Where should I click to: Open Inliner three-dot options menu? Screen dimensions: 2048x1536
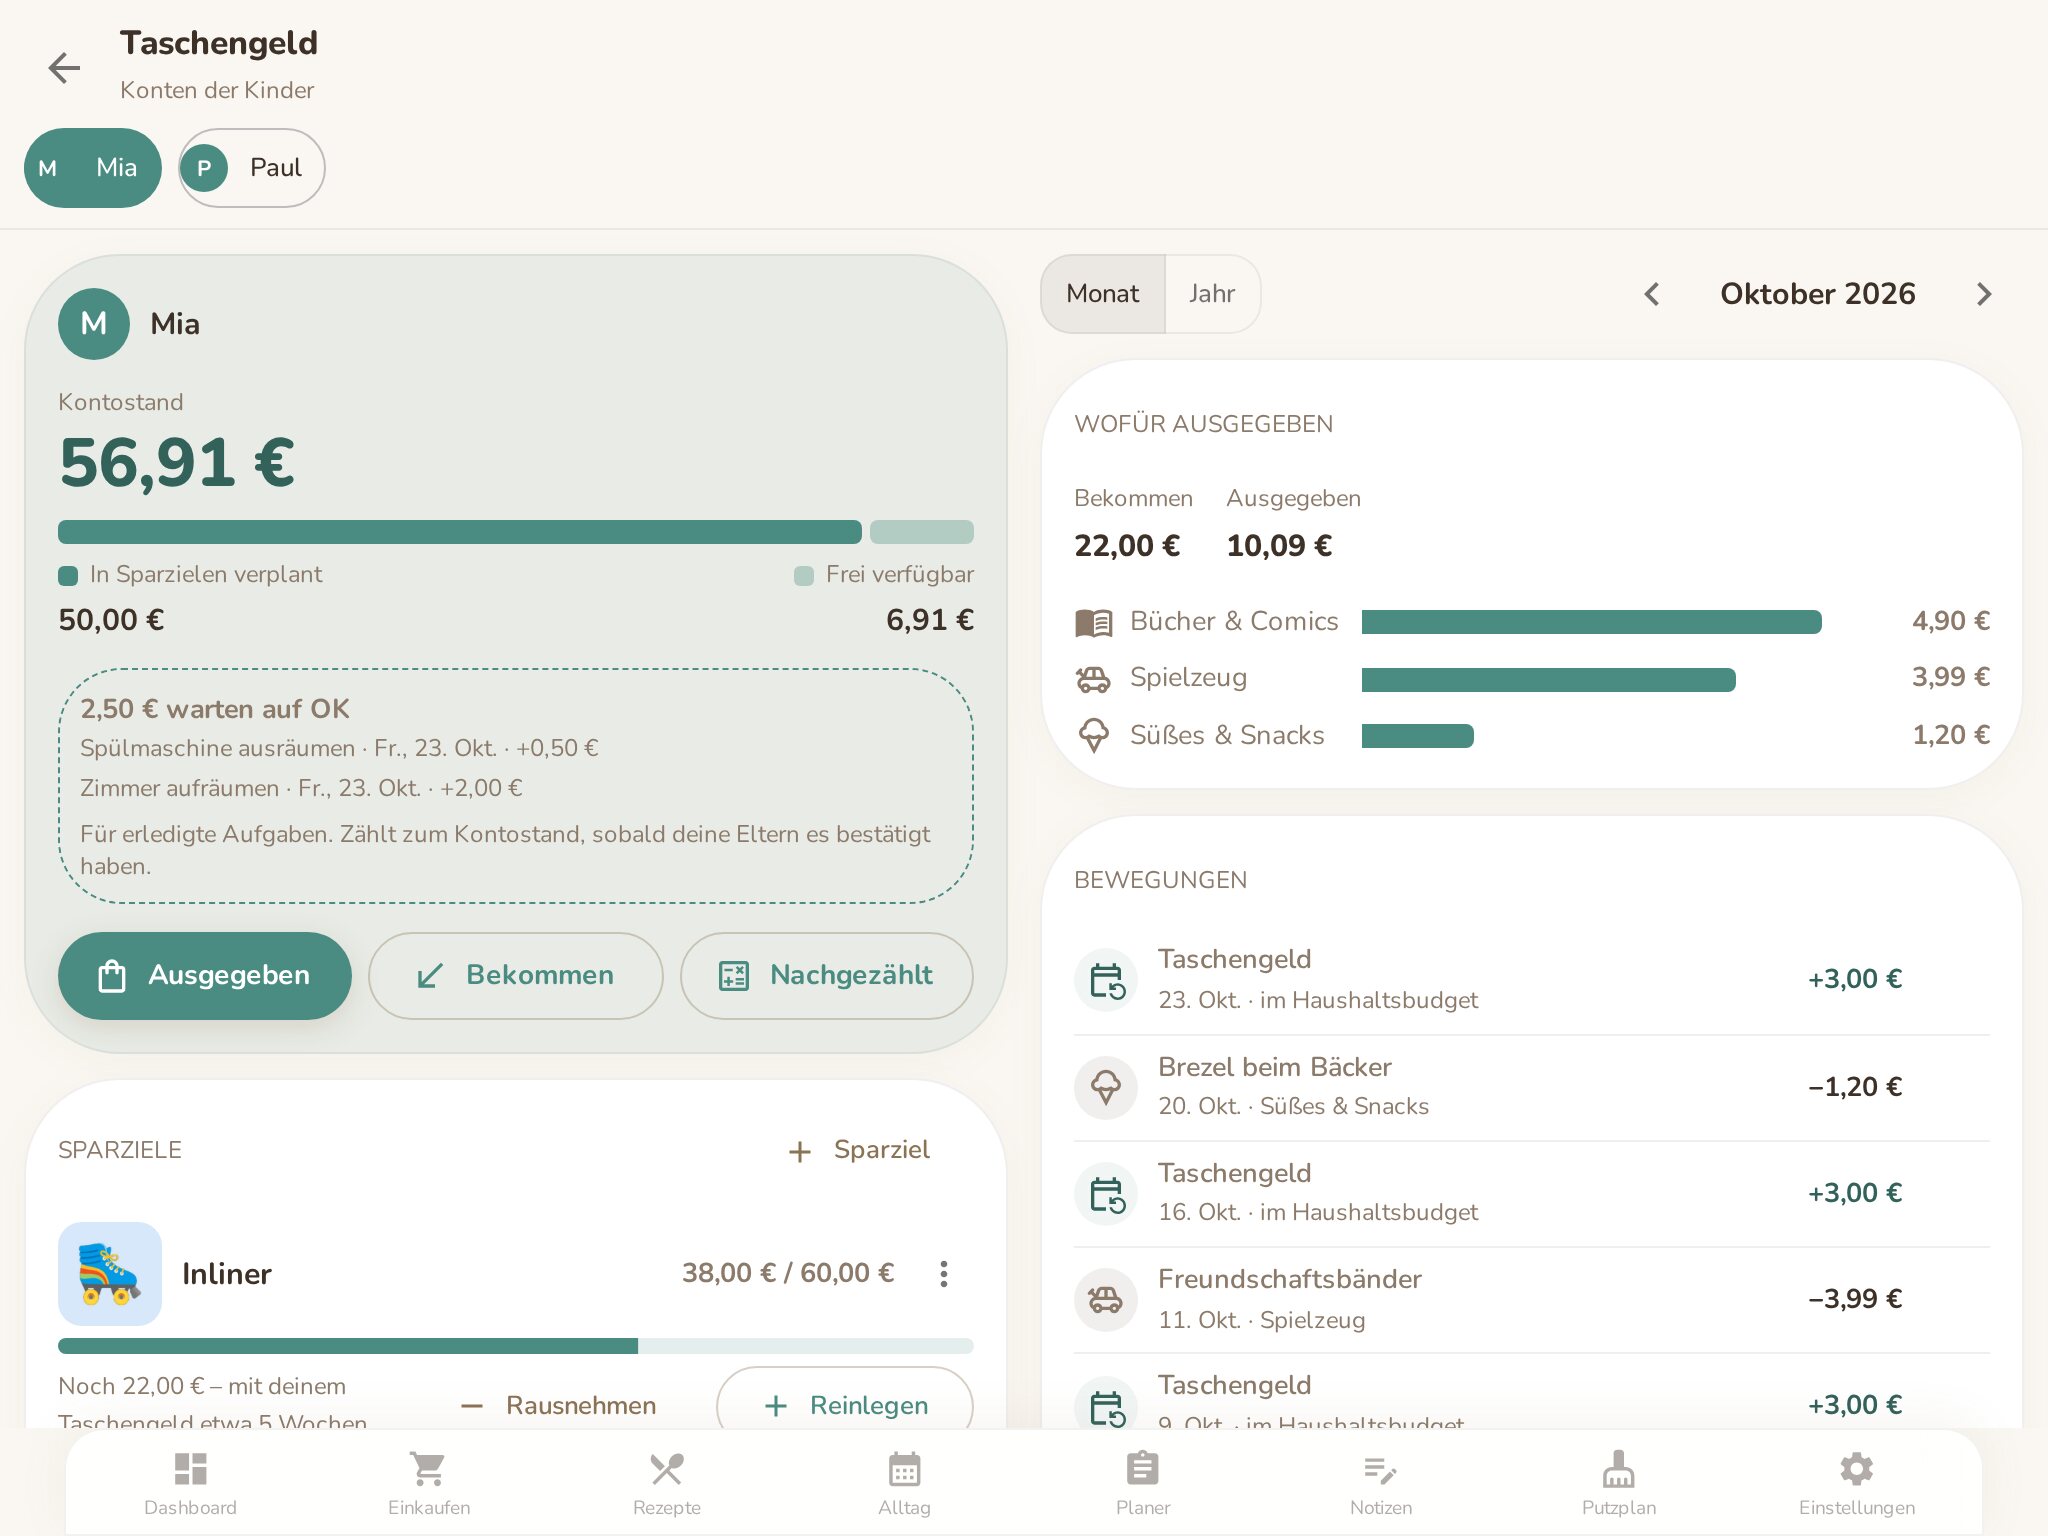click(943, 1274)
